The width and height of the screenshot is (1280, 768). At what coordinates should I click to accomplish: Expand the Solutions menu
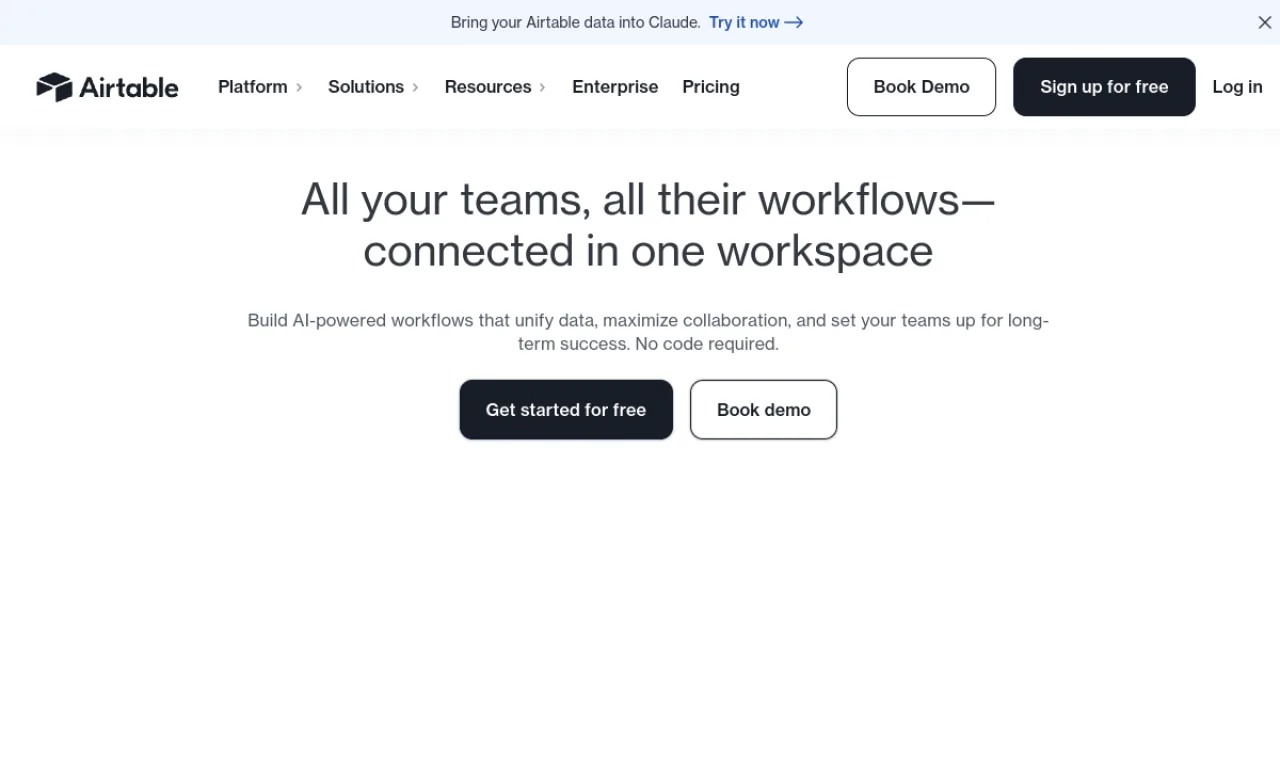coord(373,87)
